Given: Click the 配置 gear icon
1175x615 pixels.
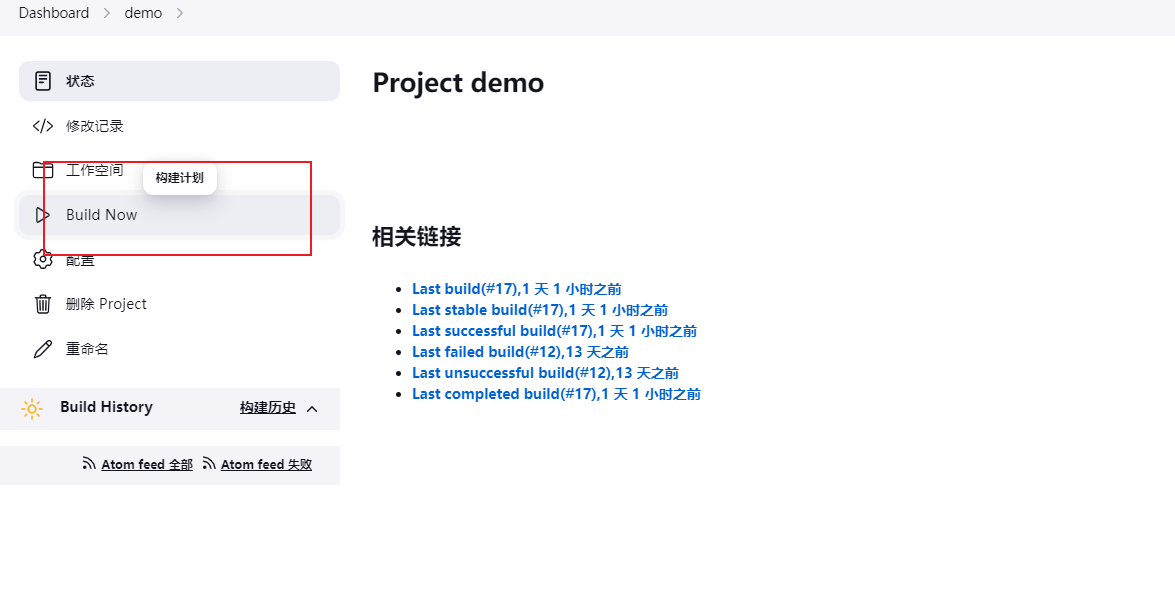Looking at the screenshot, I should point(43,259).
